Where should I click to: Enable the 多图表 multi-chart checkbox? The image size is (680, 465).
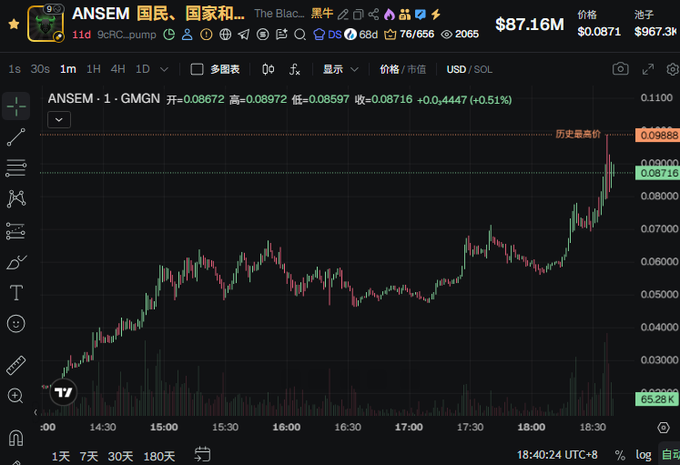point(197,69)
